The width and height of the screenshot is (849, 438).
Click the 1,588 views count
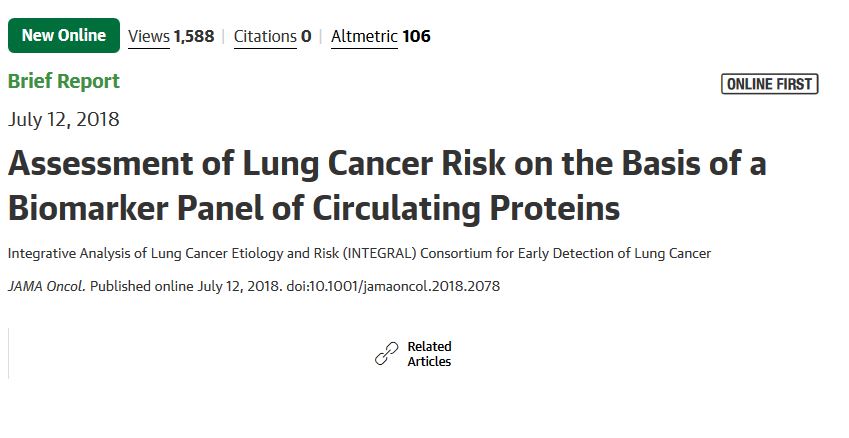pos(194,37)
